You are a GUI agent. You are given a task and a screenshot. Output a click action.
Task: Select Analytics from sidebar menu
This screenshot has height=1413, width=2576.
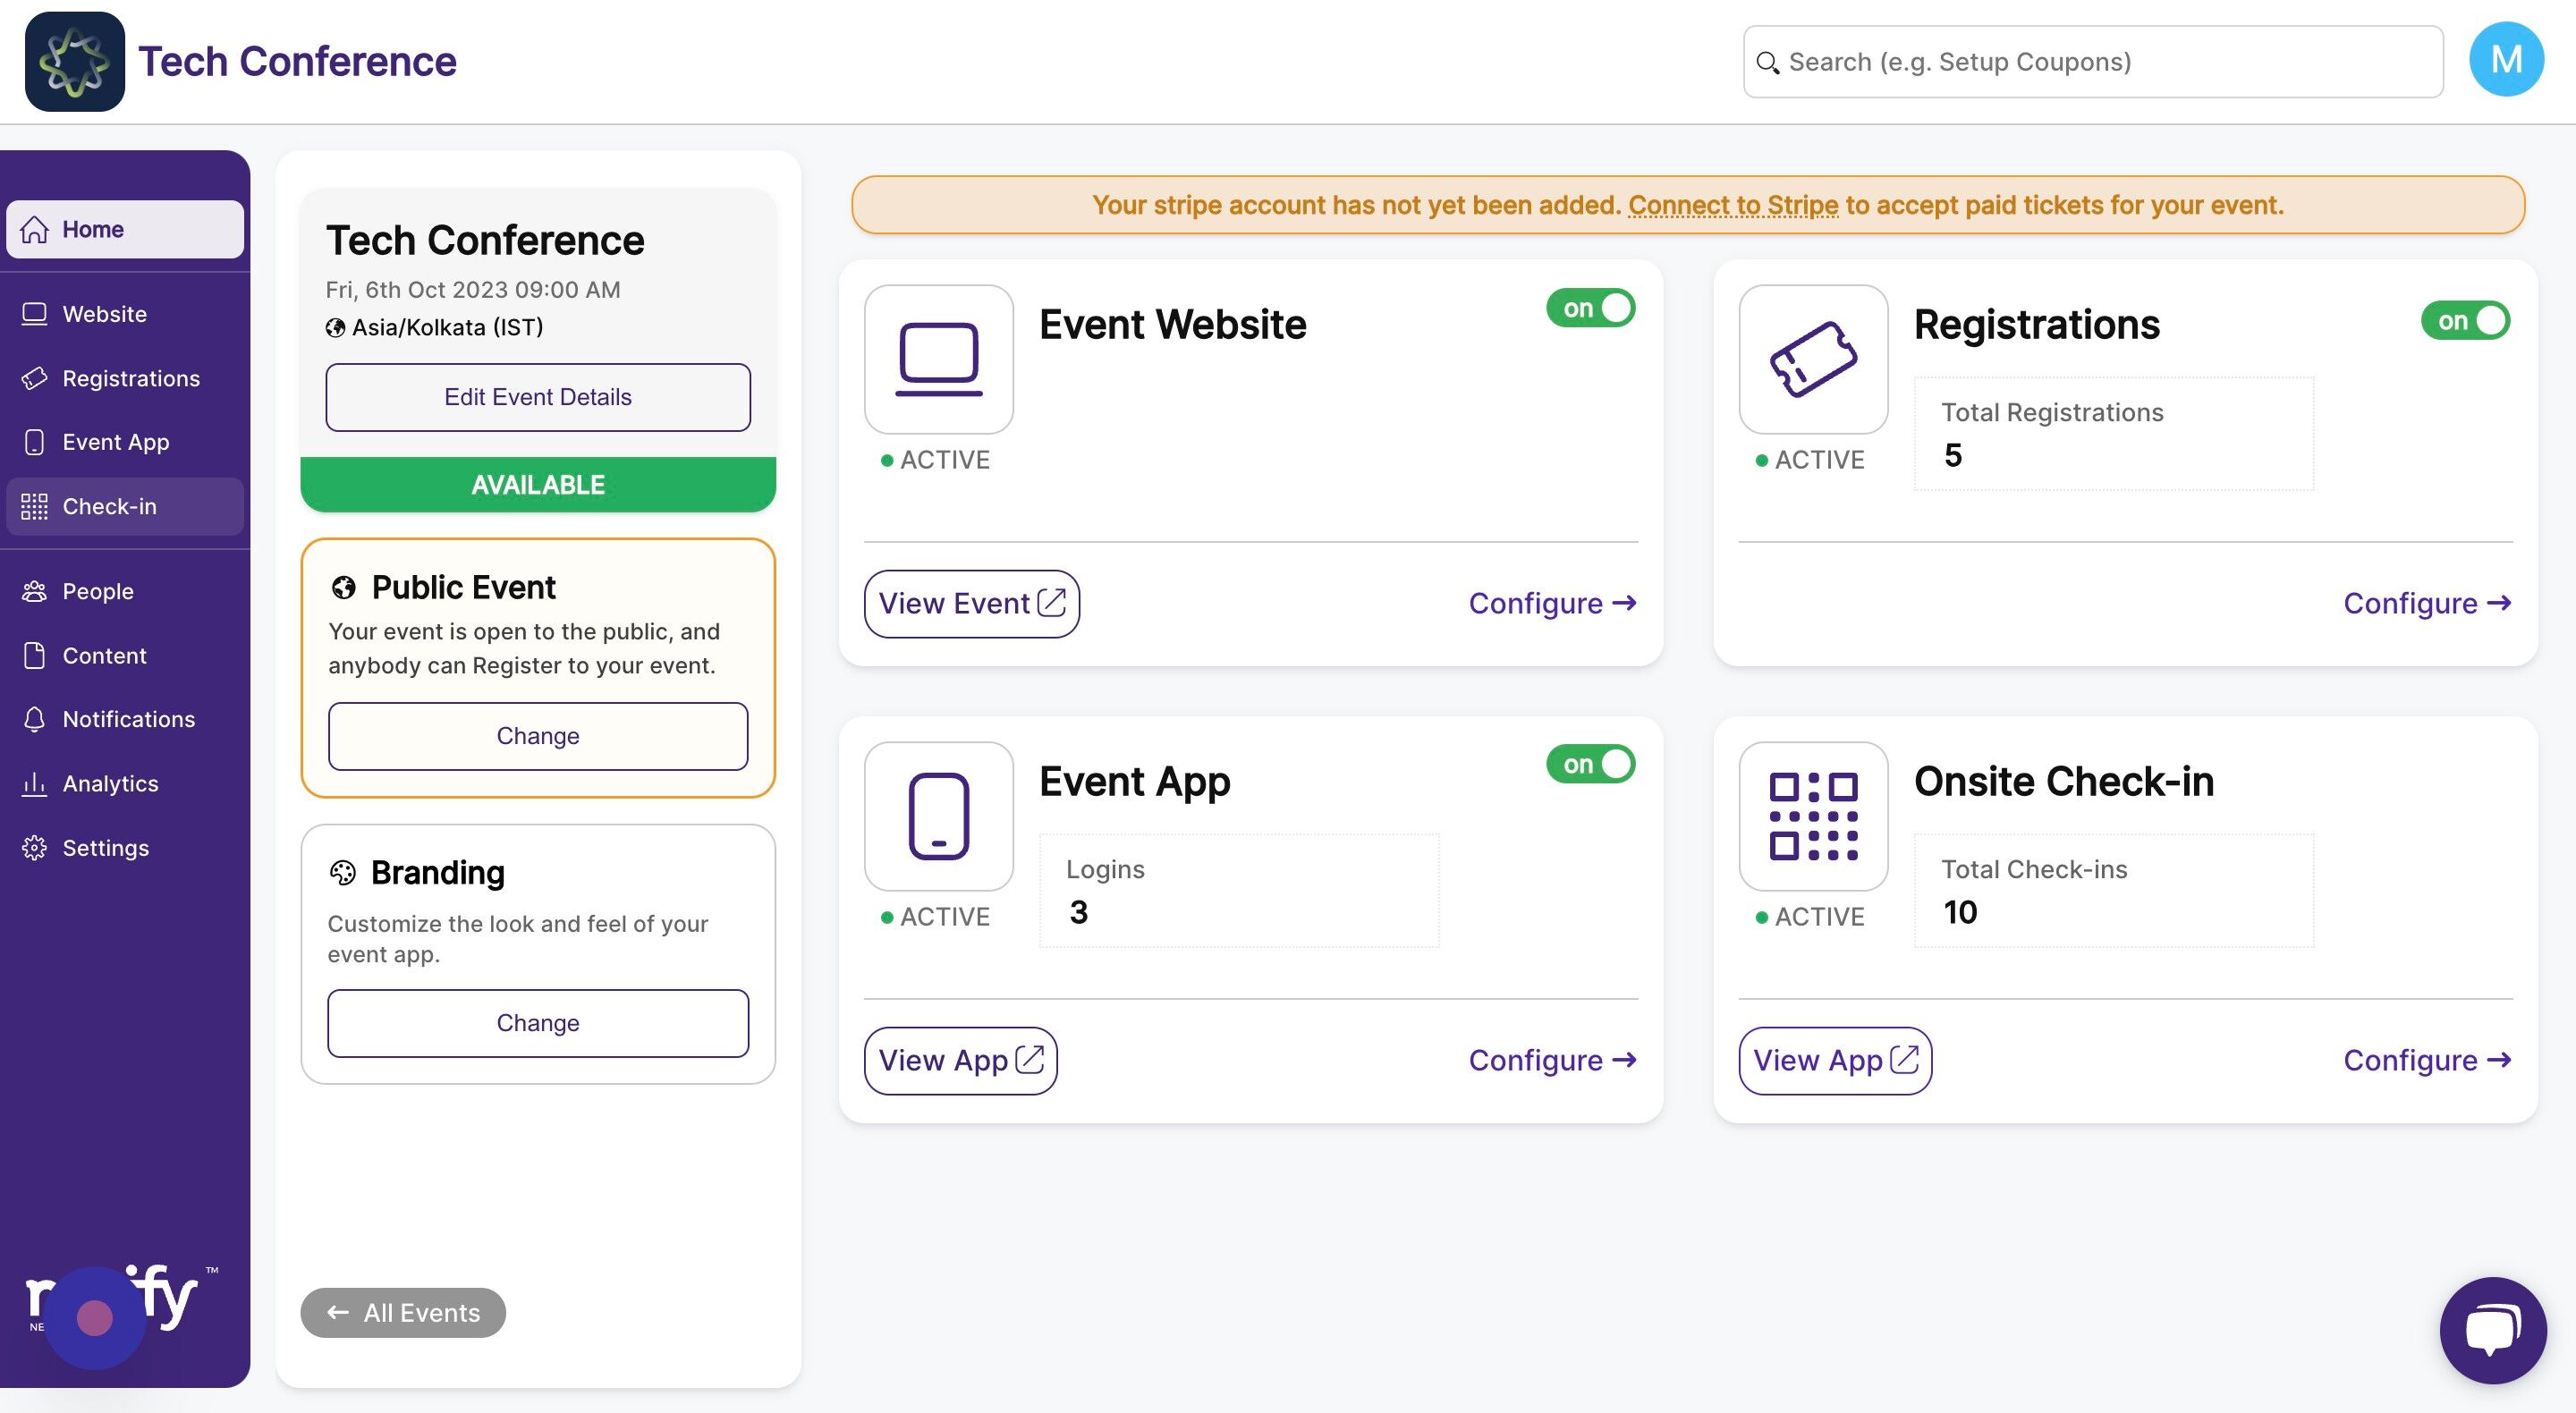(x=110, y=783)
